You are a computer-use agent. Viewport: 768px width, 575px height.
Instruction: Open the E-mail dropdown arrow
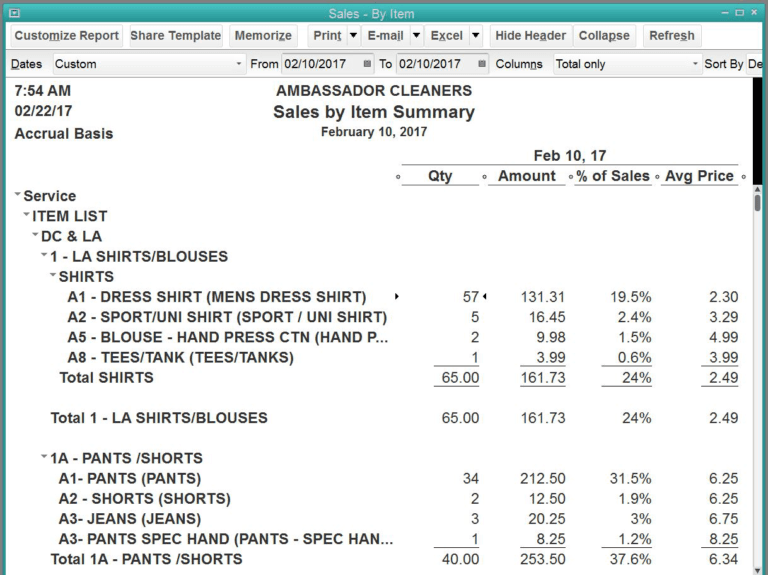(415, 36)
